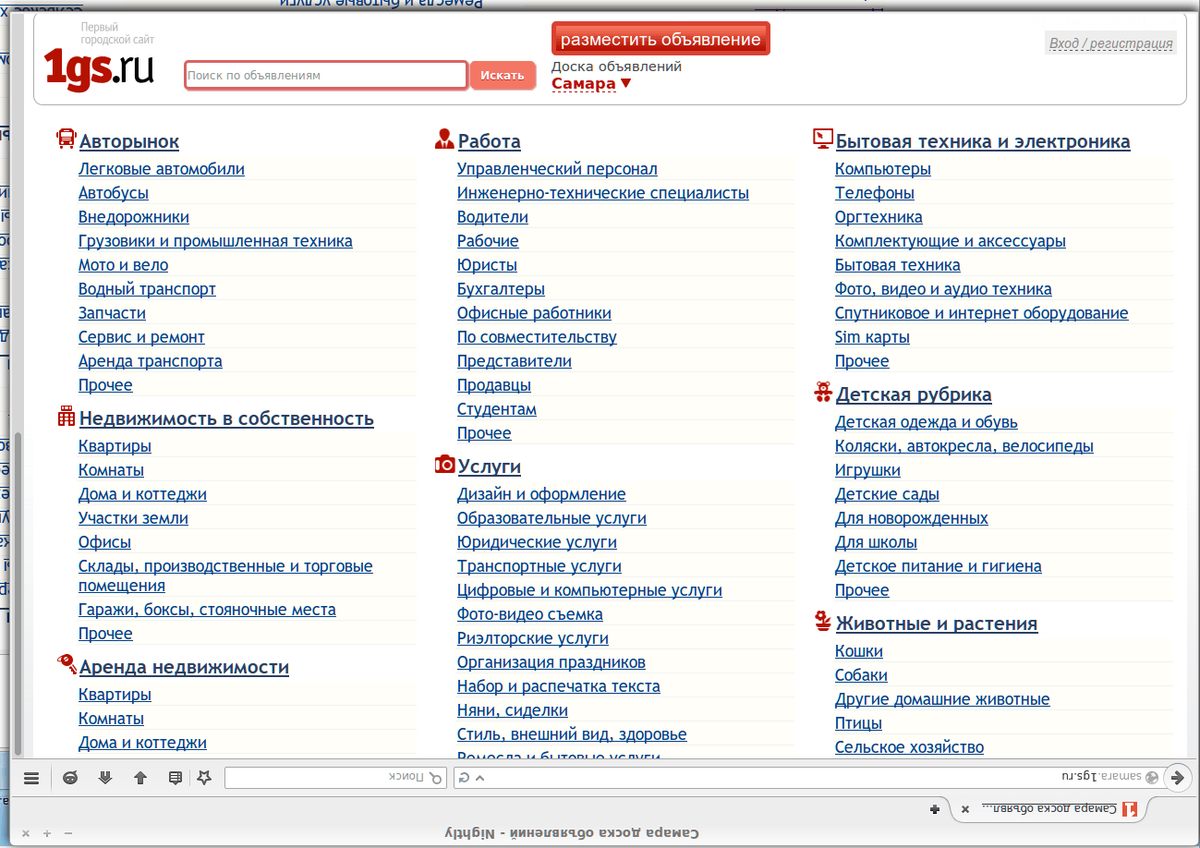Open the Юридические услуги link
The image size is (1200, 848).
[x=537, y=542]
